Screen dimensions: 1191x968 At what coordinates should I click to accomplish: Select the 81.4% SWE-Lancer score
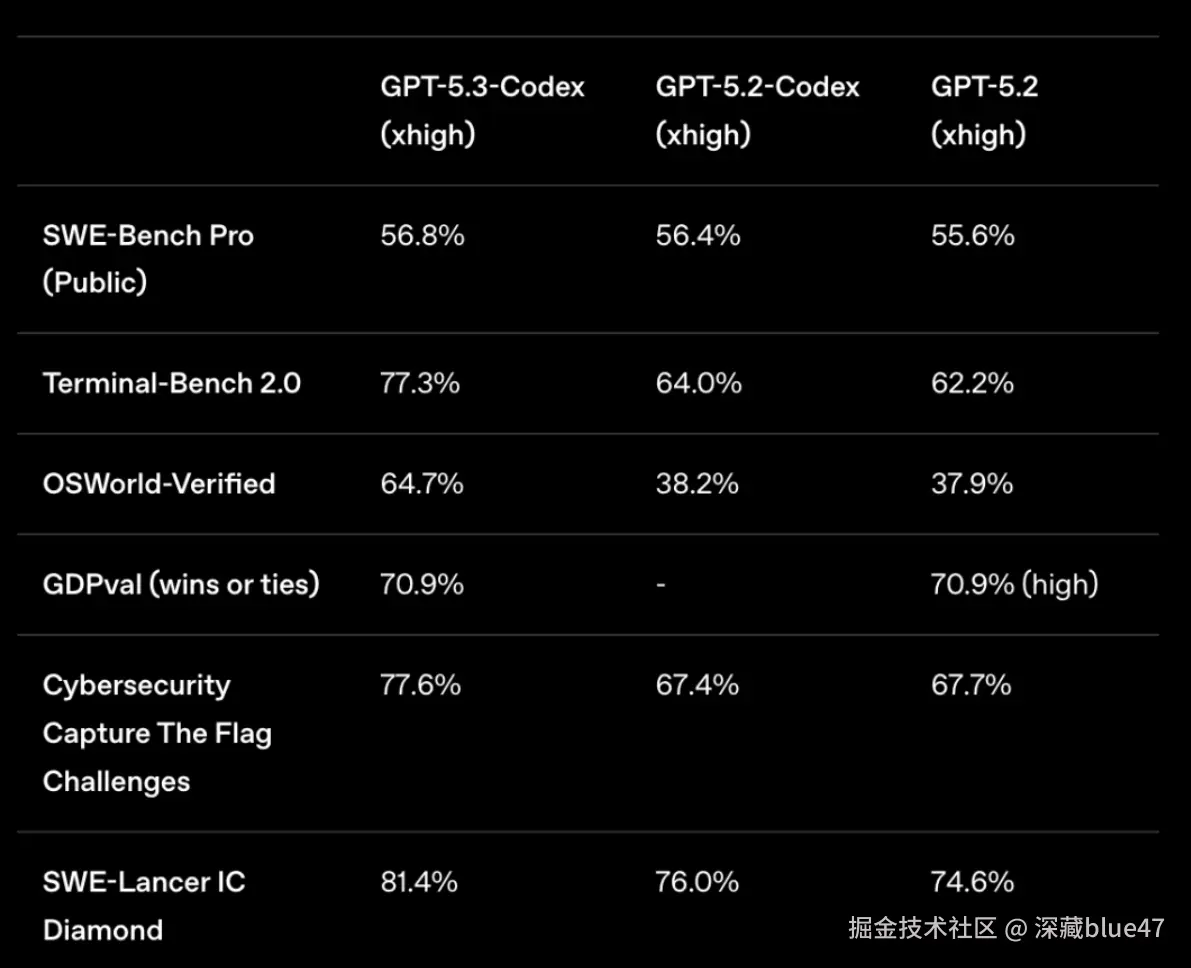click(419, 882)
